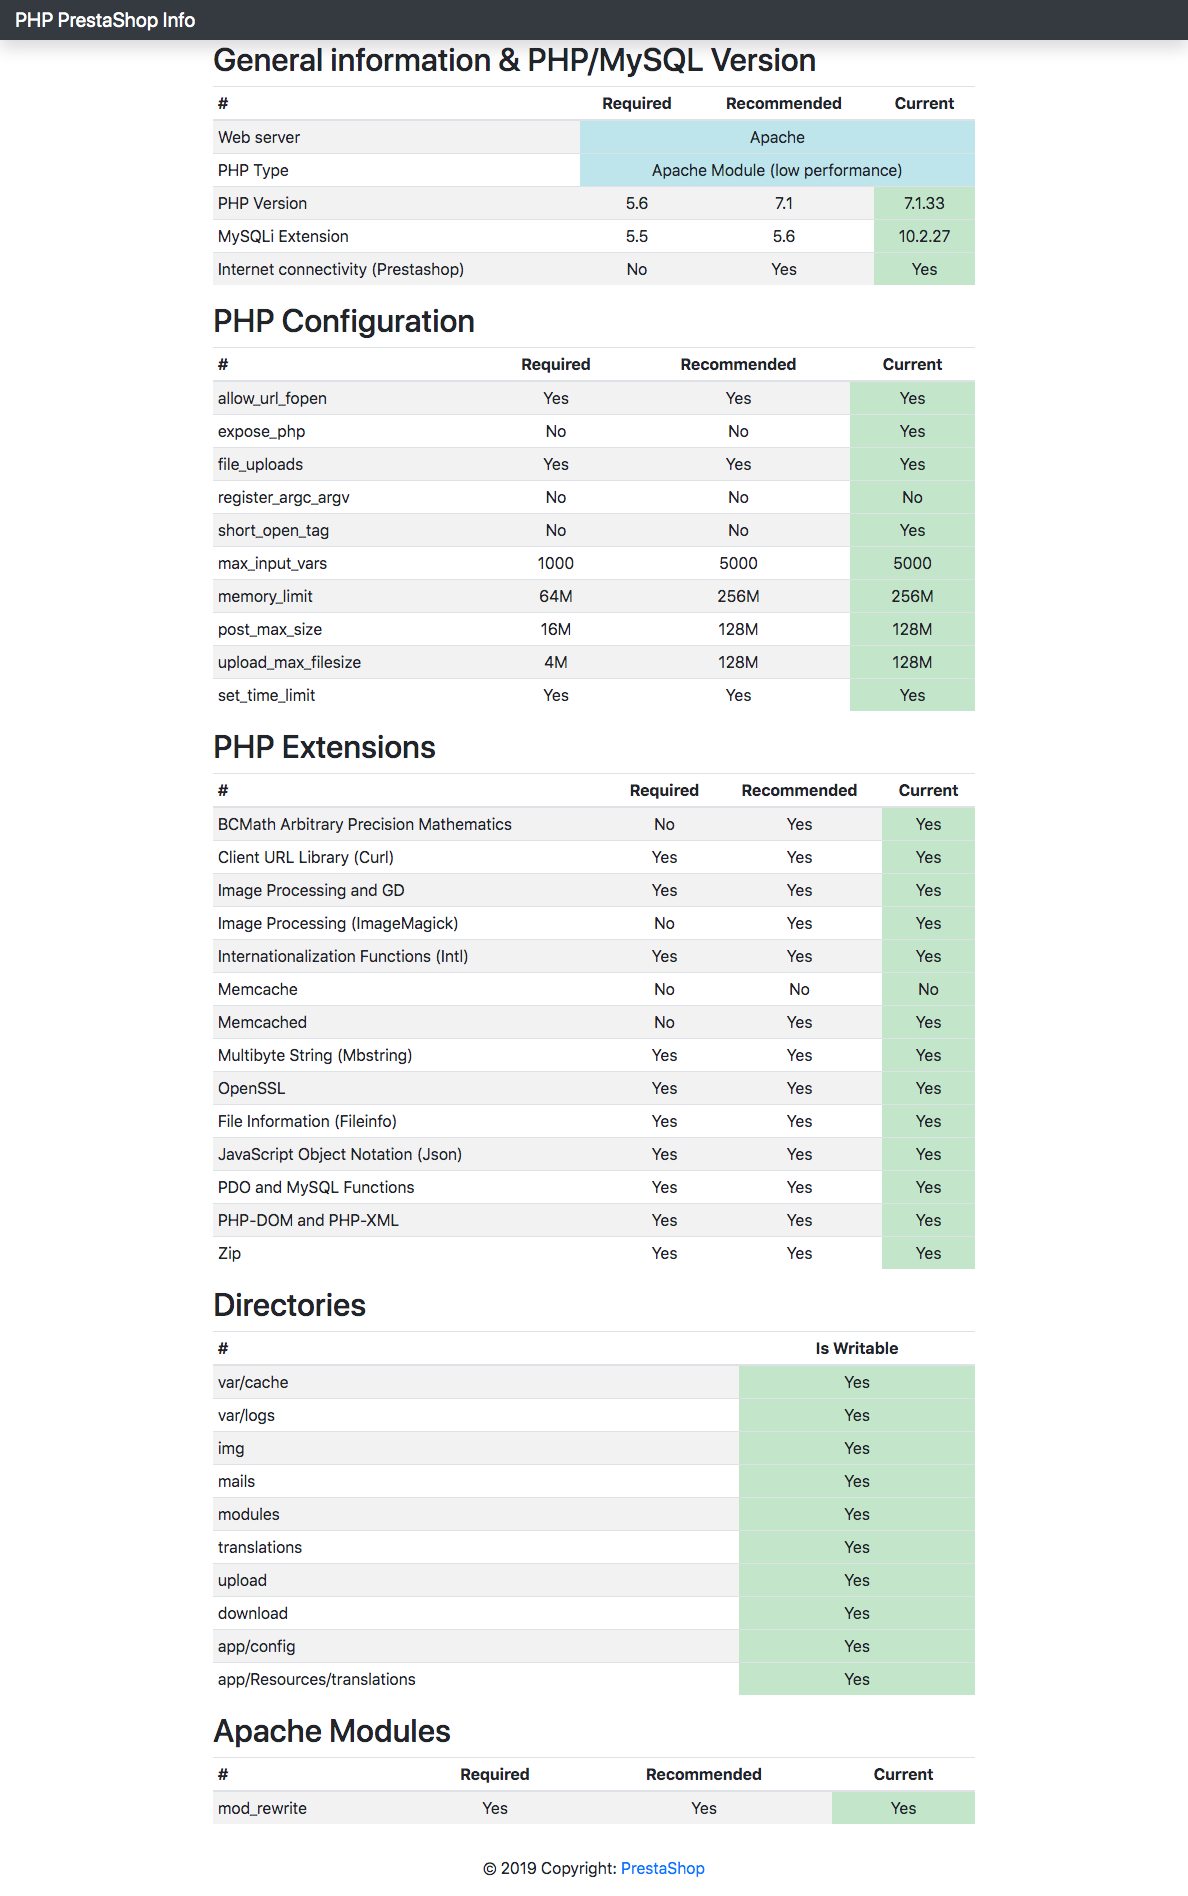Image resolution: width=1188 pixels, height=1896 pixels.
Task: Select the var/cache directory row
Action: coord(253,1382)
